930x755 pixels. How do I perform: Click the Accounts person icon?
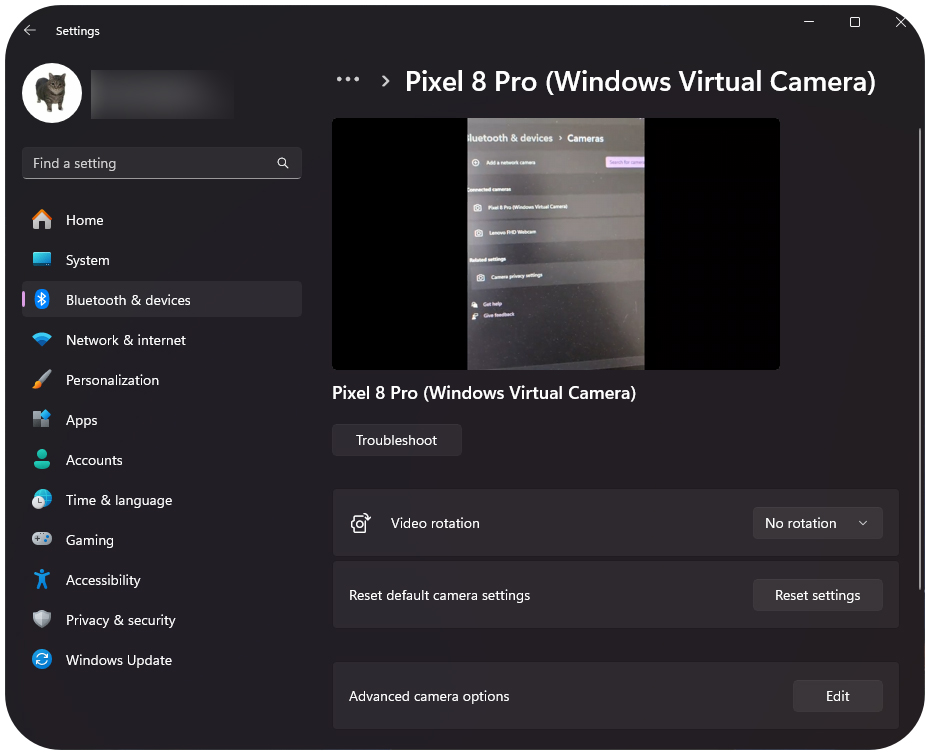click(x=42, y=460)
